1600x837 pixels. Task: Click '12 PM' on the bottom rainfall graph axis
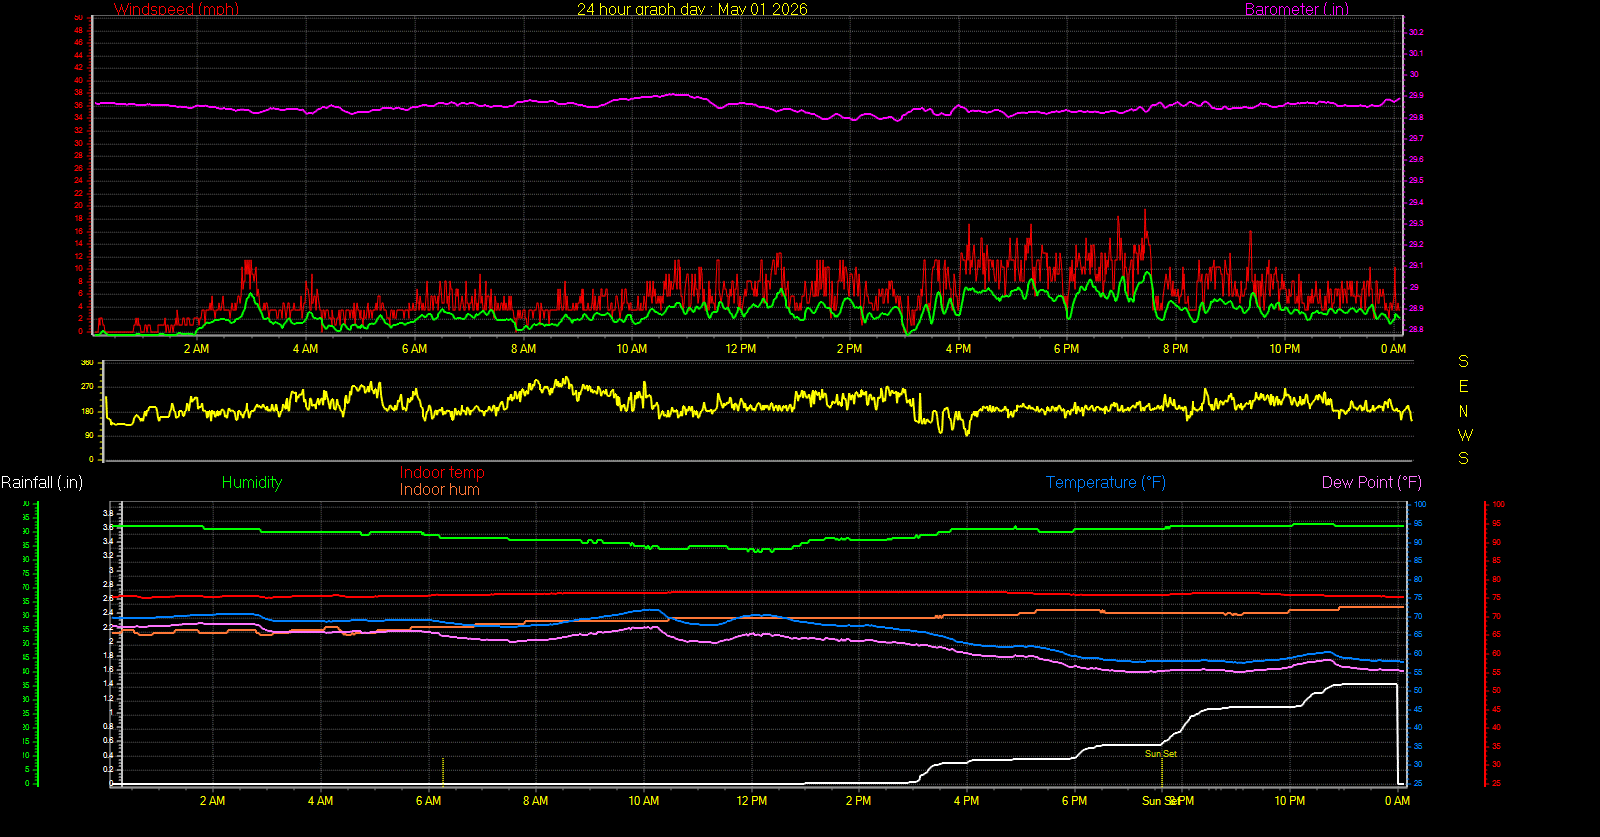coord(752,801)
